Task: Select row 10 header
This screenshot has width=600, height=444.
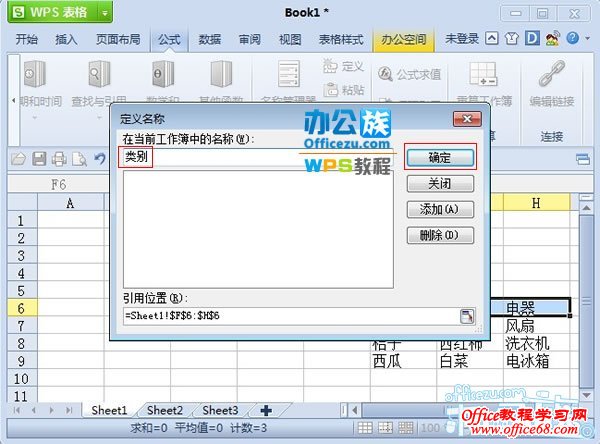Action: (x=22, y=379)
